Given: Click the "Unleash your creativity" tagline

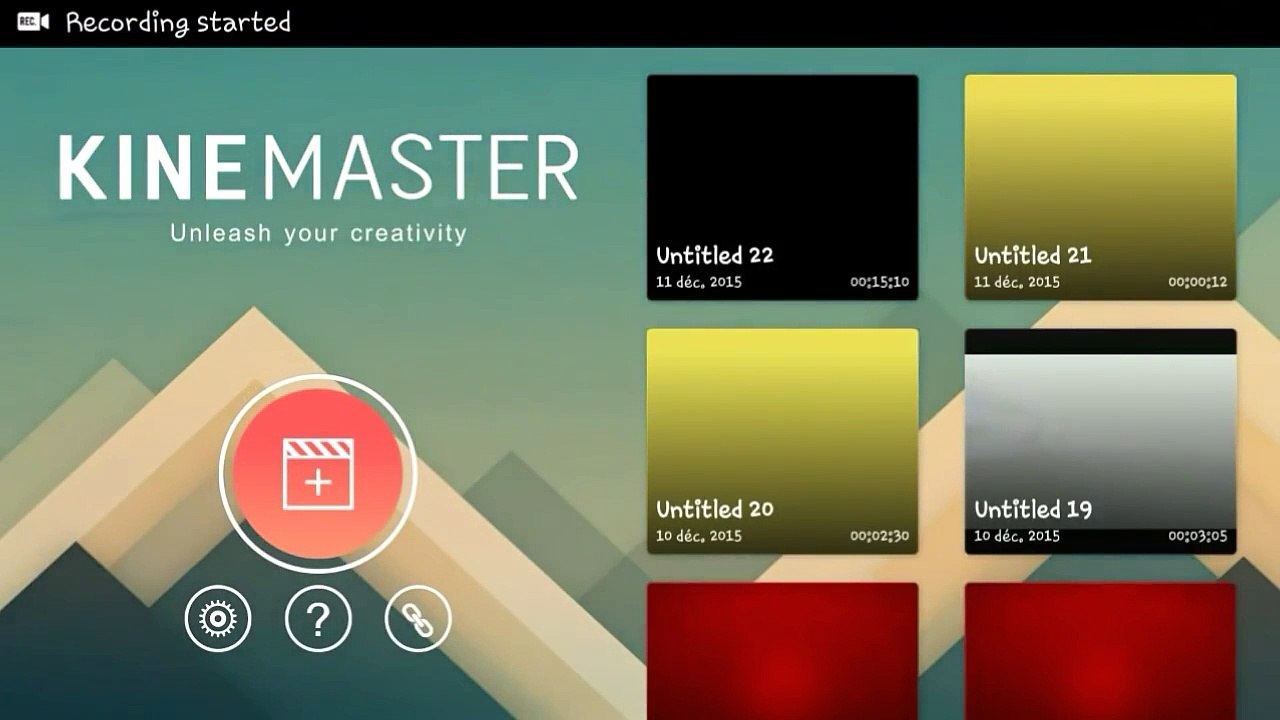Looking at the screenshot, I should pos(318,234).
